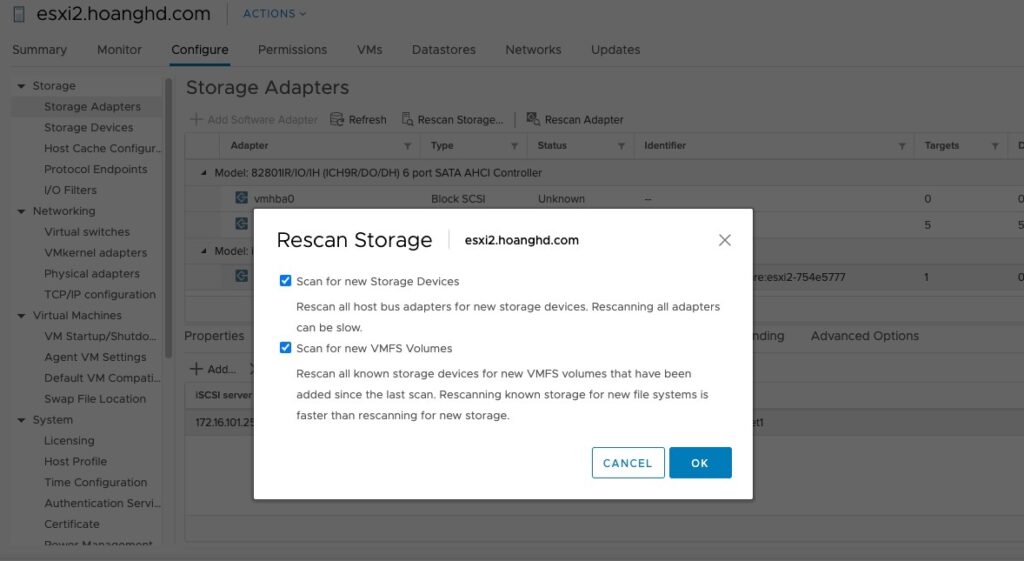Open Virtual switches settings
The image size is (1024, 561).
pyautogui.click(x=87, y=232)
